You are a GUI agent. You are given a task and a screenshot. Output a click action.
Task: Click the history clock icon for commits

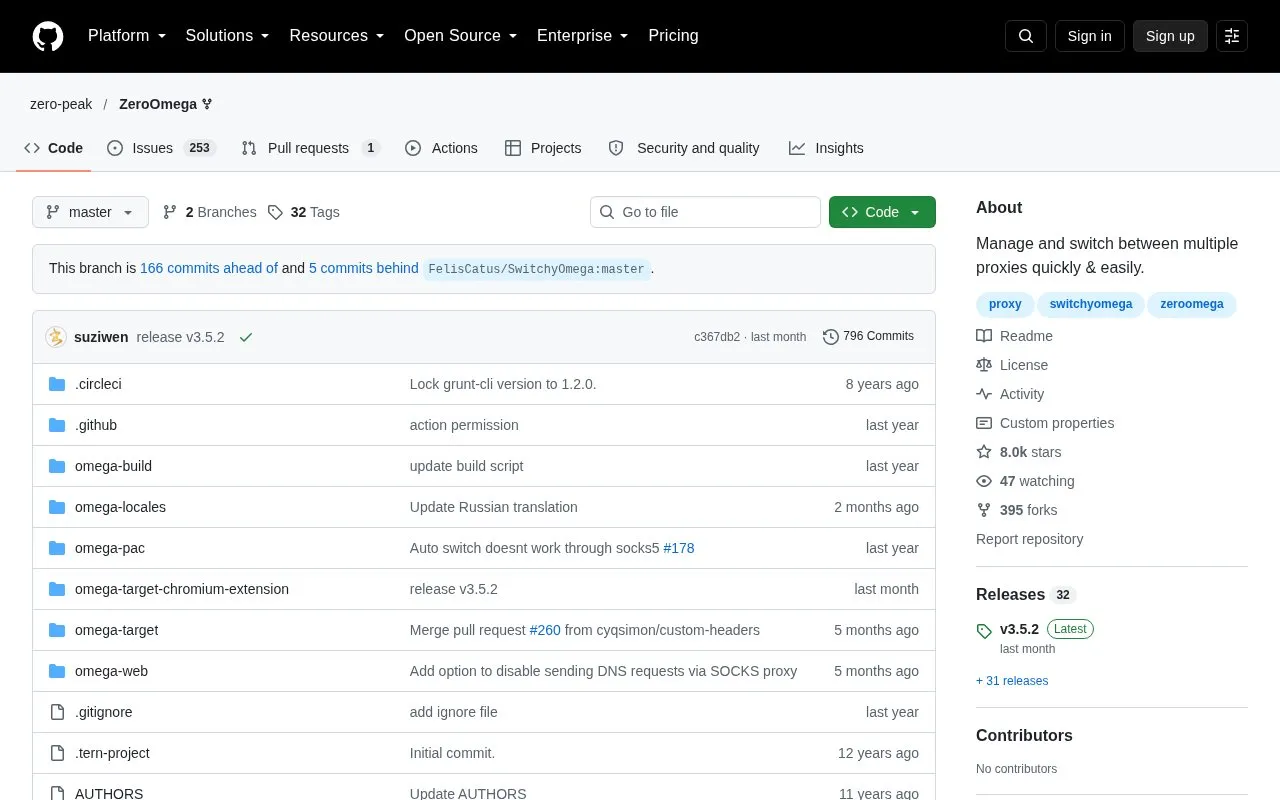830,337
